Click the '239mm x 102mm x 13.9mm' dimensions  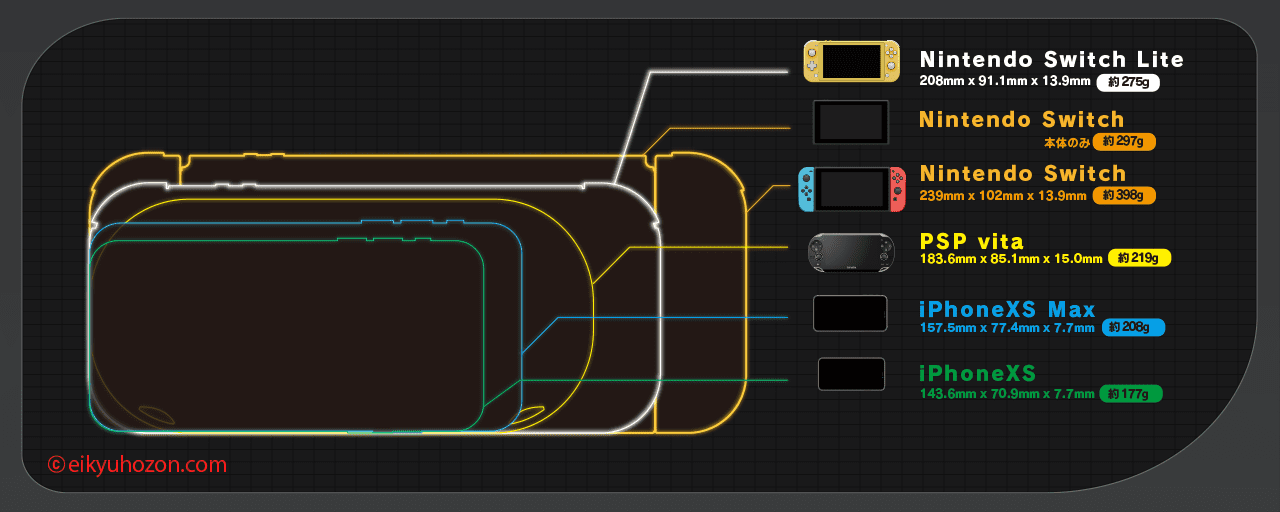click(1003, 196)
